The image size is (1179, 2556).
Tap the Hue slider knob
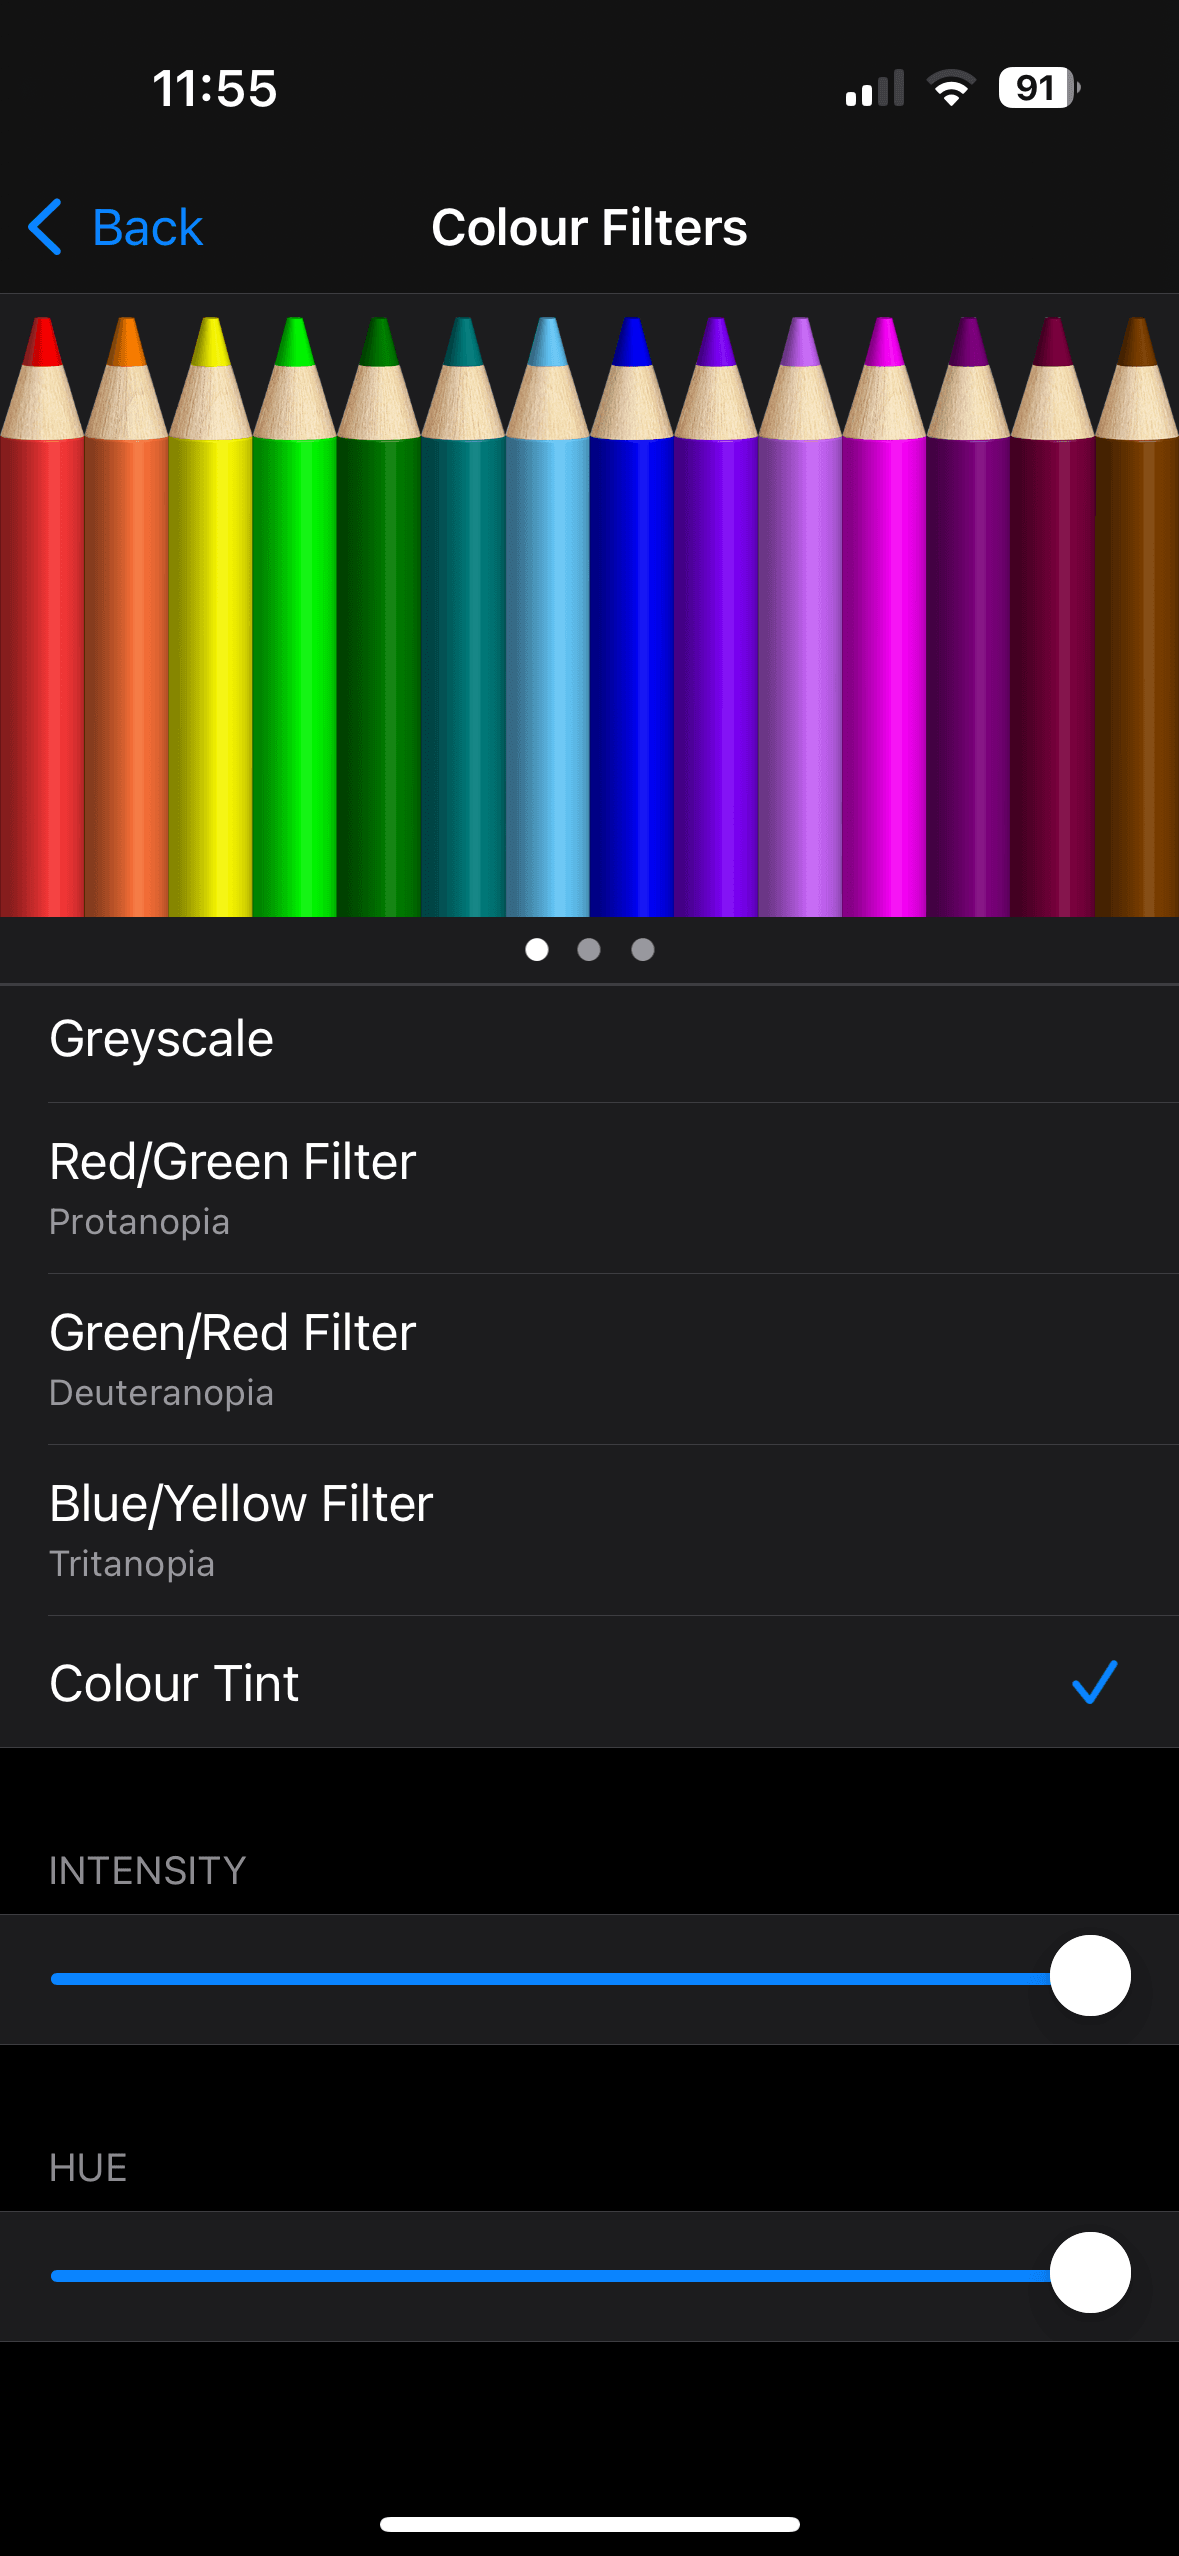point(1090,2273)
